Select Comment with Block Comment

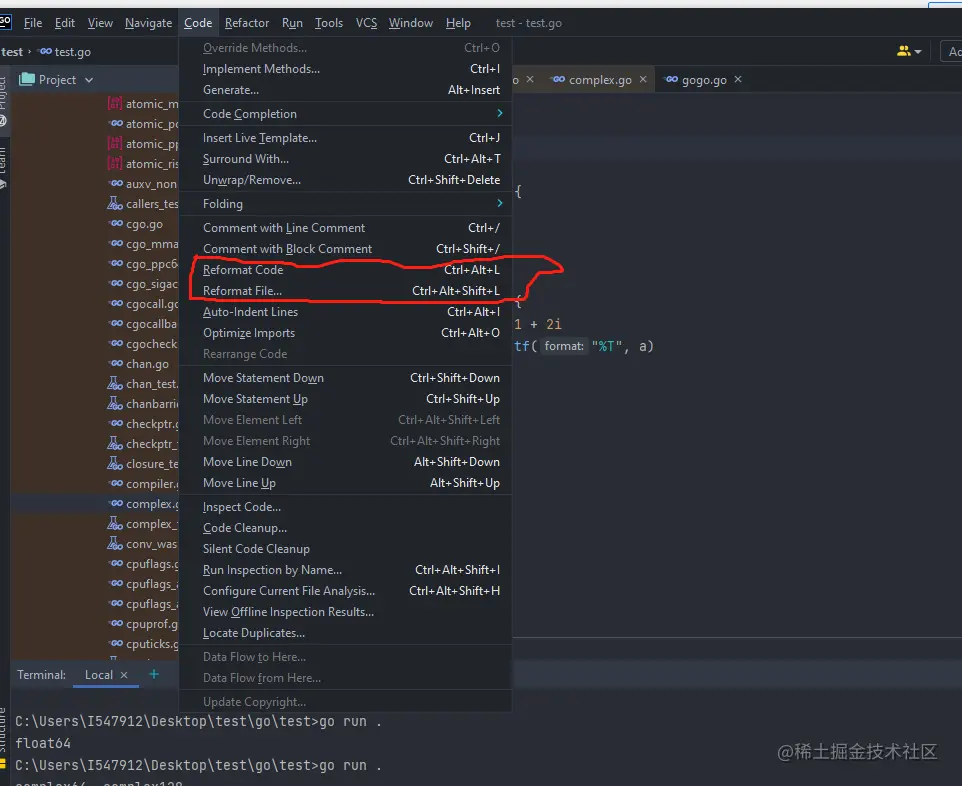346,249
